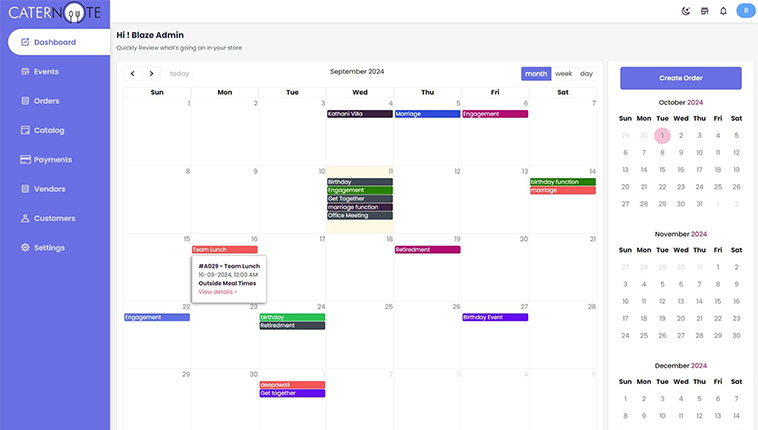Go to next month with right chevron

click(x=151, y=73)
